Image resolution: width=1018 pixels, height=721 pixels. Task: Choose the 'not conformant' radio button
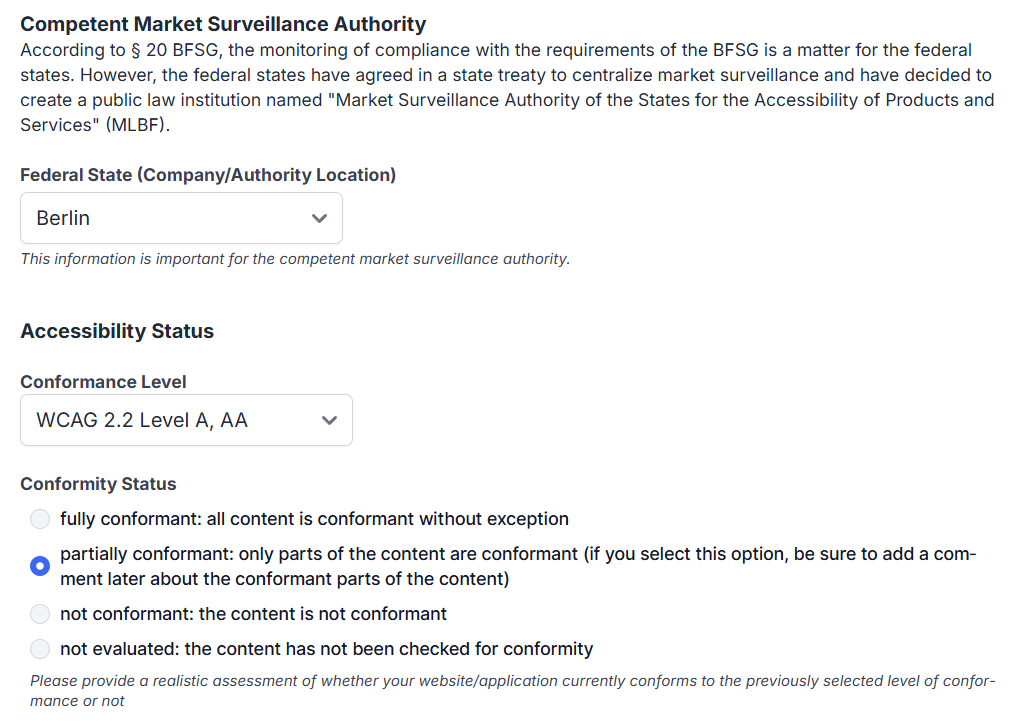(39, 614)
